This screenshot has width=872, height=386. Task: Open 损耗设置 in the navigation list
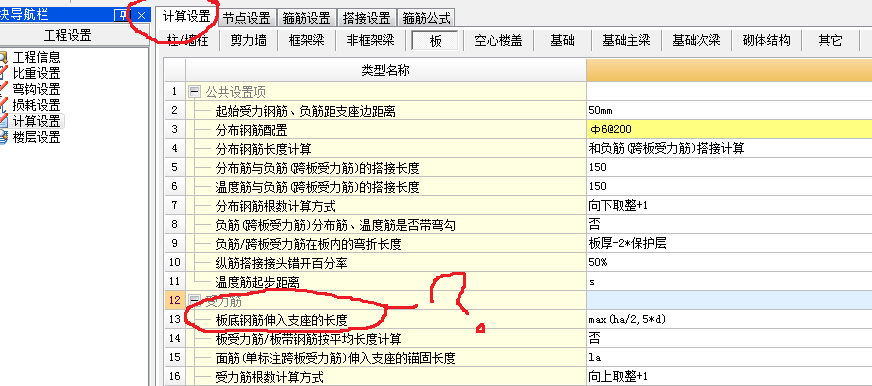click(x=36, y=105)
